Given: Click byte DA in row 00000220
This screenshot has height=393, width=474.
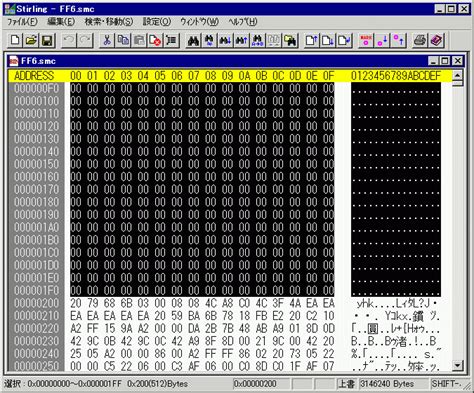Looking at the screenshot, I should point(194,328).
